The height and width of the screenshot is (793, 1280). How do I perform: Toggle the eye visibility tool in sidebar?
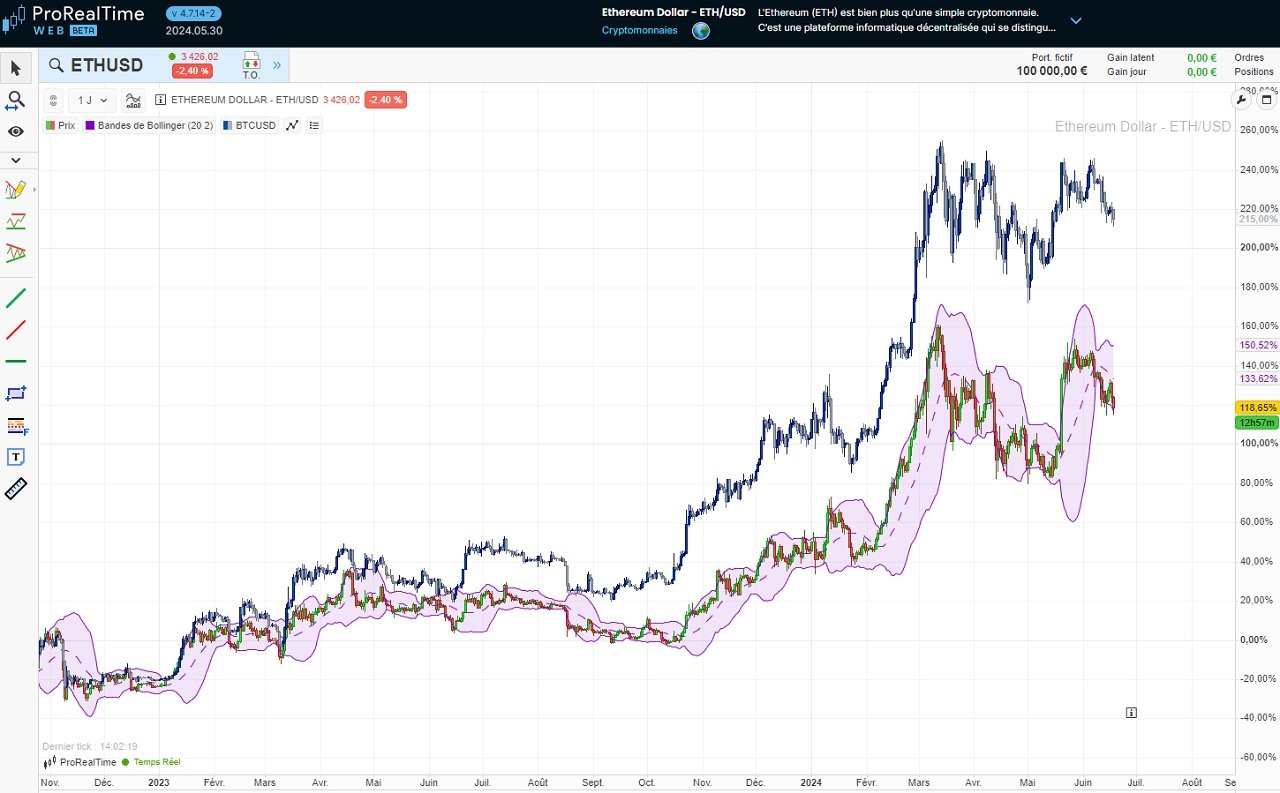[16, 131]
